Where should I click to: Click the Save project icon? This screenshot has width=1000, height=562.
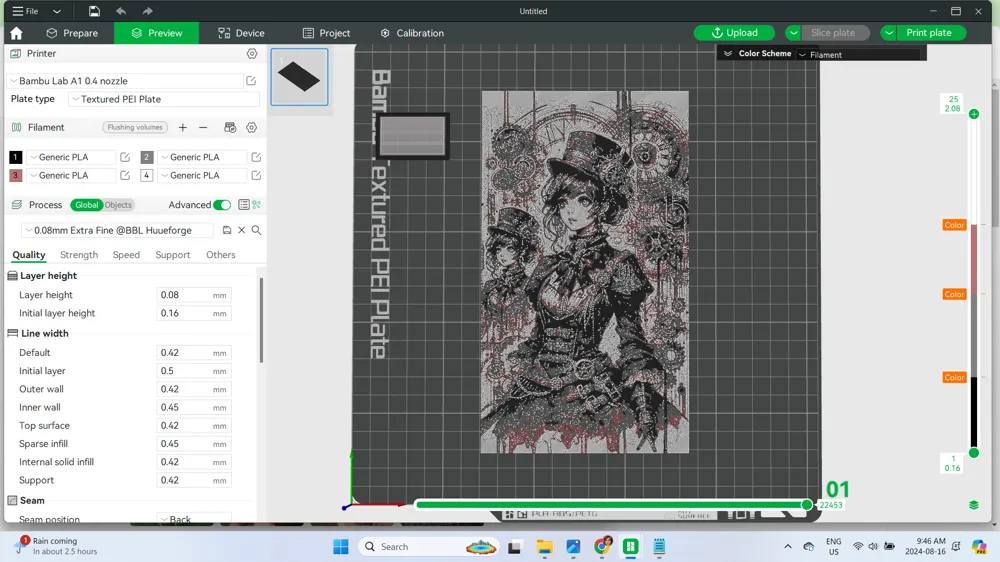(94, 11)
